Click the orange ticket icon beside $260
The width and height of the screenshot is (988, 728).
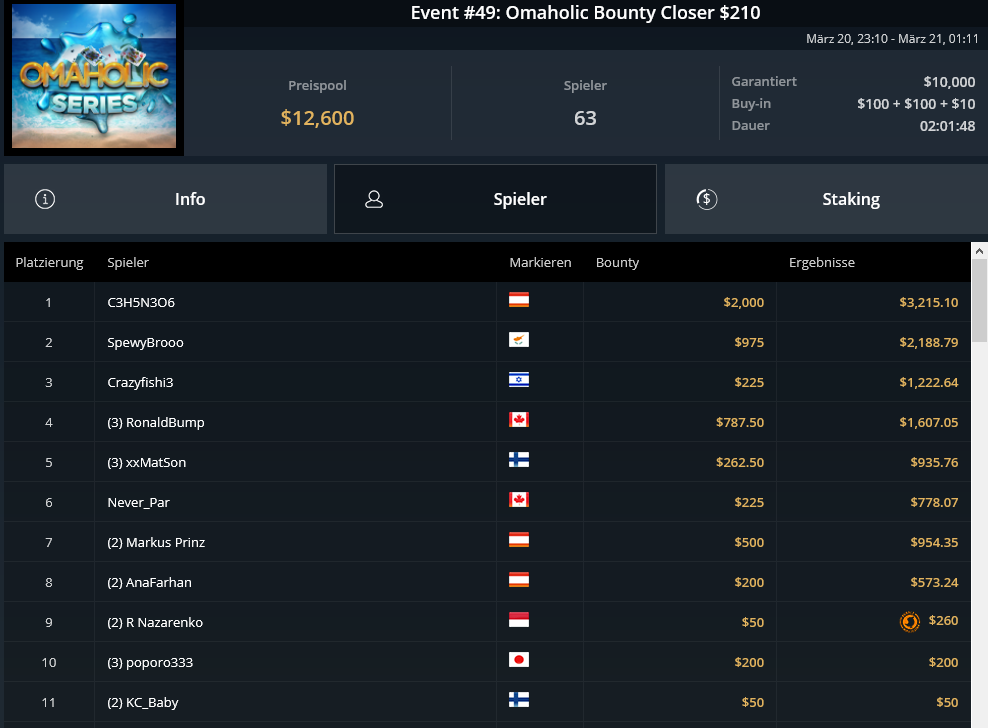point(910,622)
